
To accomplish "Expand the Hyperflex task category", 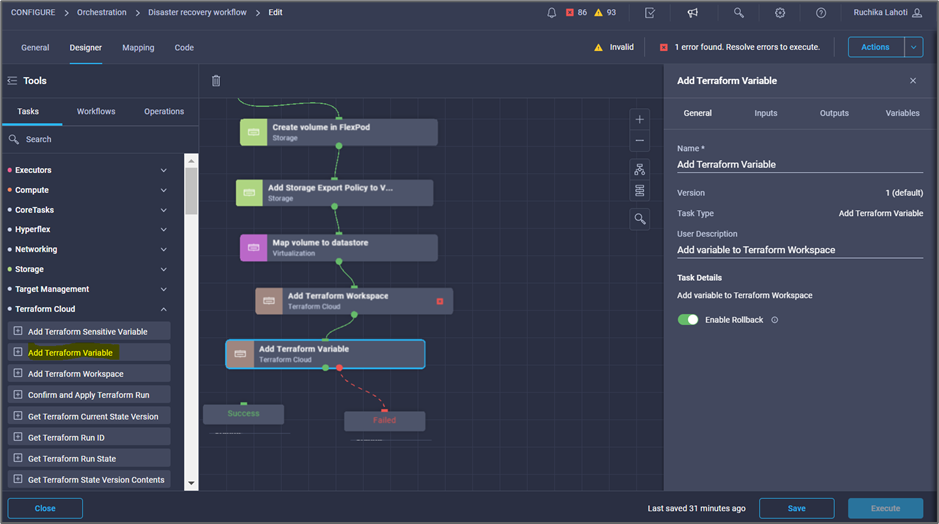I will (164, 230).
